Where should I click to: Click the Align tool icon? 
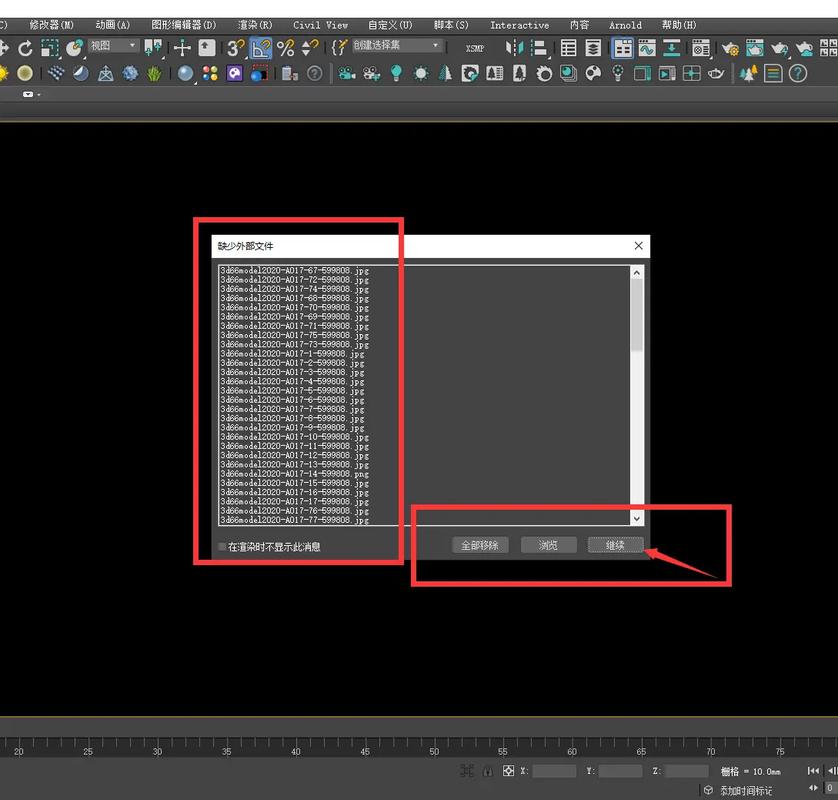[x=539, y=48]
